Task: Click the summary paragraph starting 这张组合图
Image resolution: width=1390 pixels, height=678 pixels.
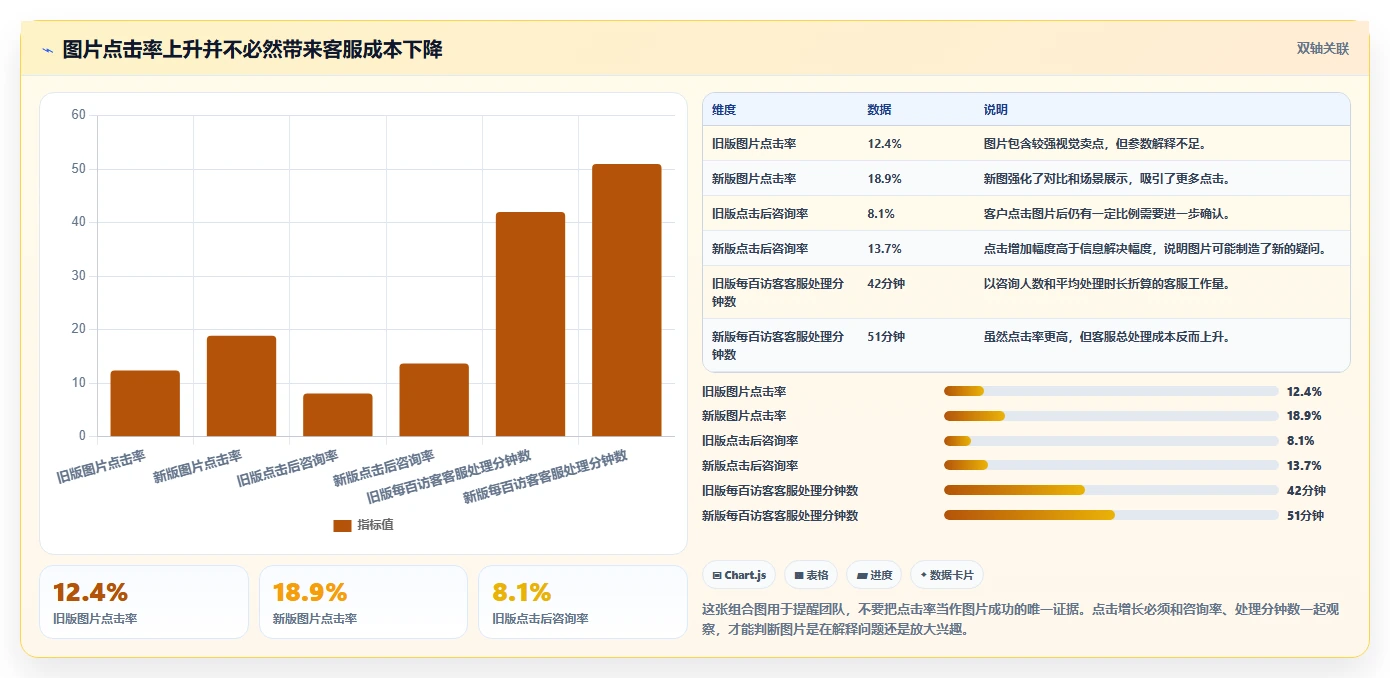Action: [1020, 619]
